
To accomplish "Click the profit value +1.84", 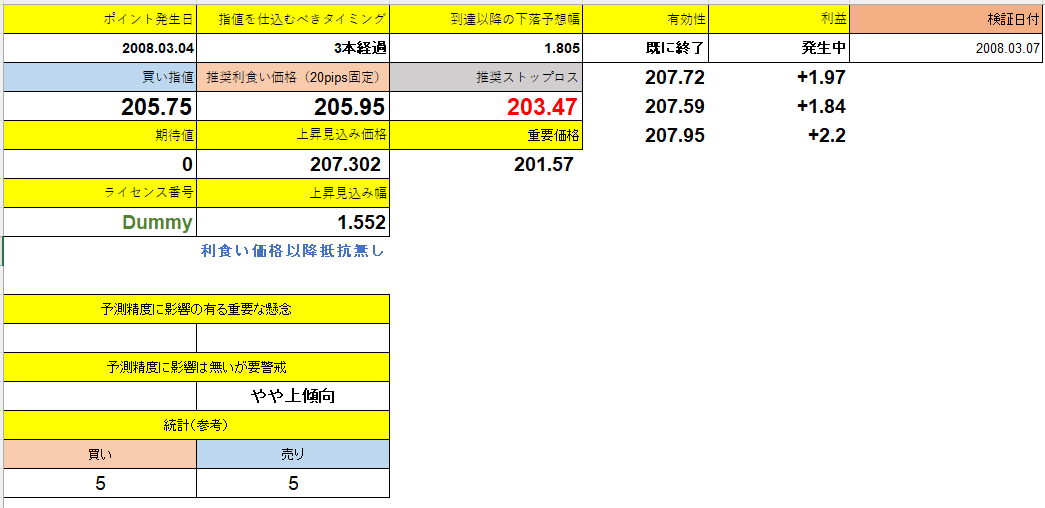I will click(820, 107).
